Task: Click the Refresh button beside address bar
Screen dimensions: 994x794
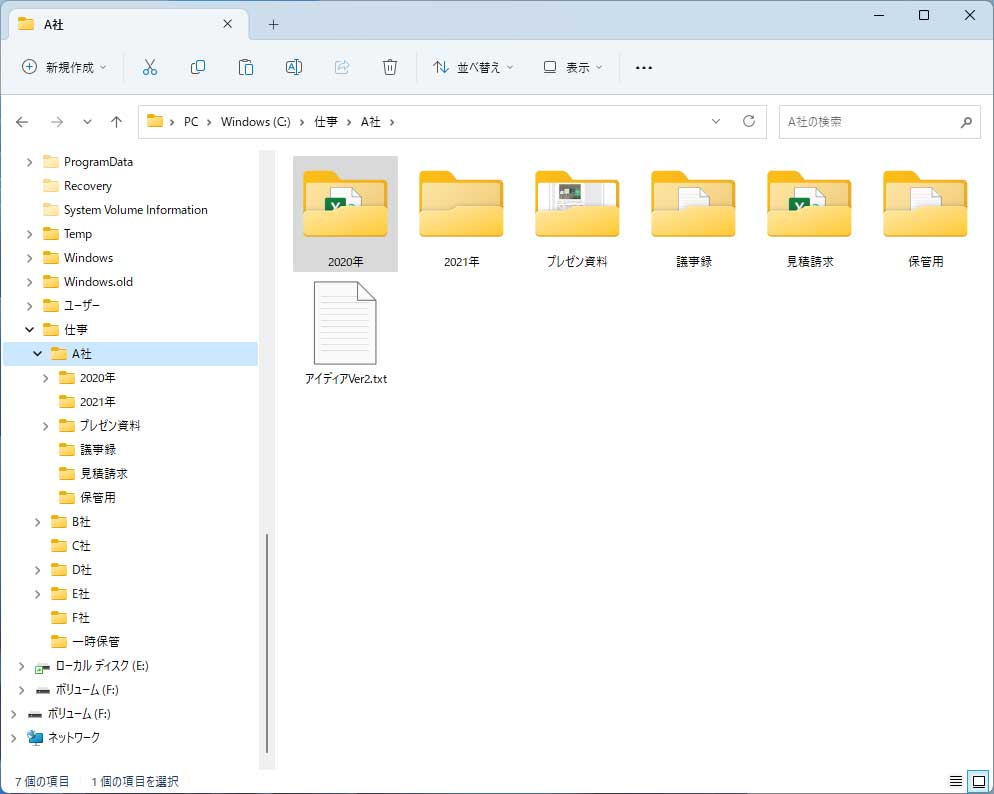Action: coord(748,121)
